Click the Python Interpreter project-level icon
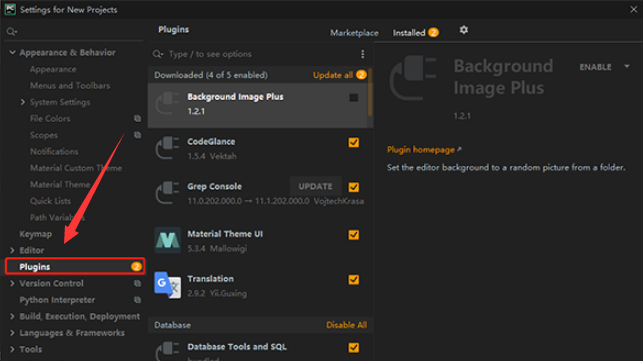Image resolution: width=643 pixels, height=361 pixels. click(137, 300)
